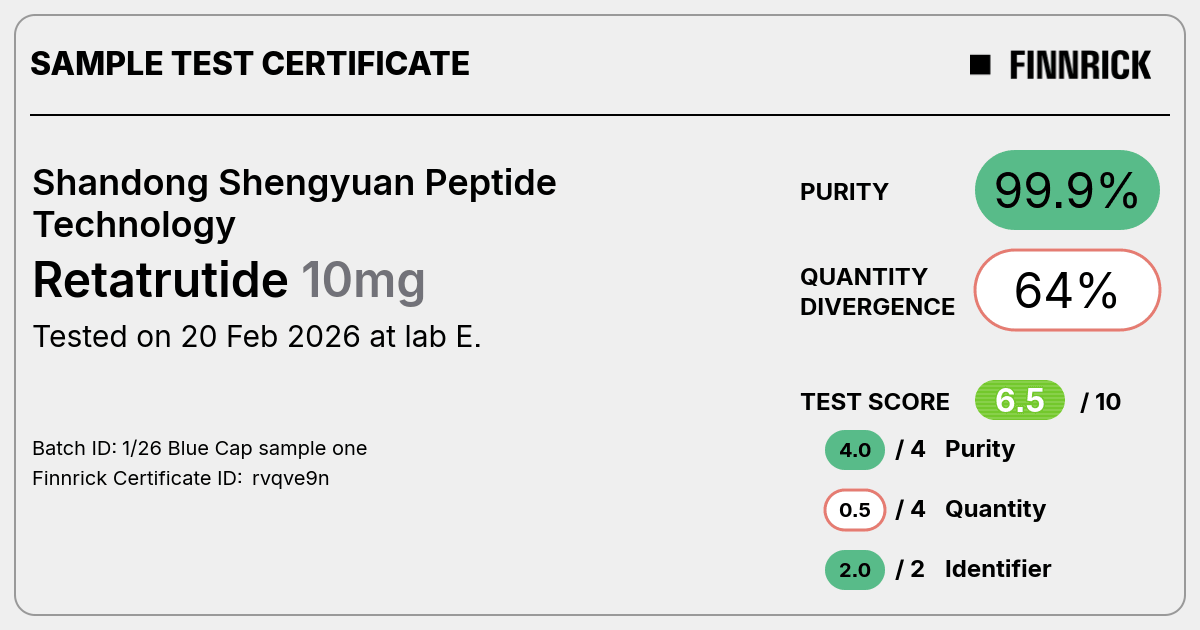This screenshot has width=1200, height=630.
Task: Select the 99.9% purity badge
Action: 1067,190
